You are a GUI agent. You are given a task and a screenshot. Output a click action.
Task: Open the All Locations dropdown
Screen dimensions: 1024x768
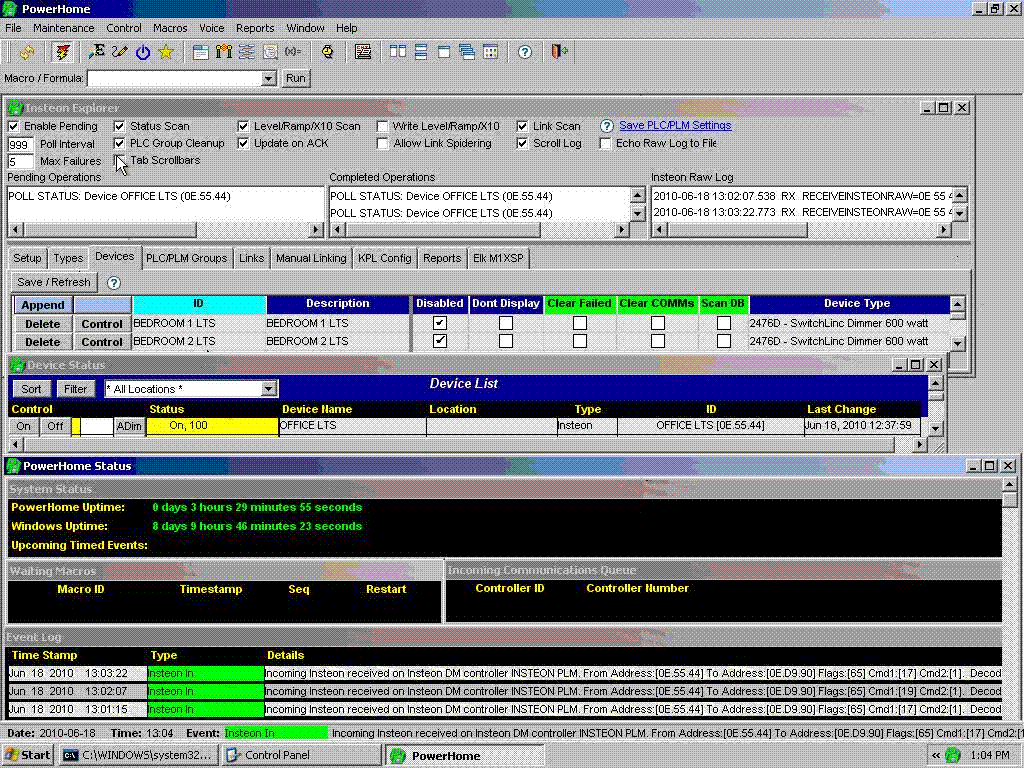coord(268,389)
